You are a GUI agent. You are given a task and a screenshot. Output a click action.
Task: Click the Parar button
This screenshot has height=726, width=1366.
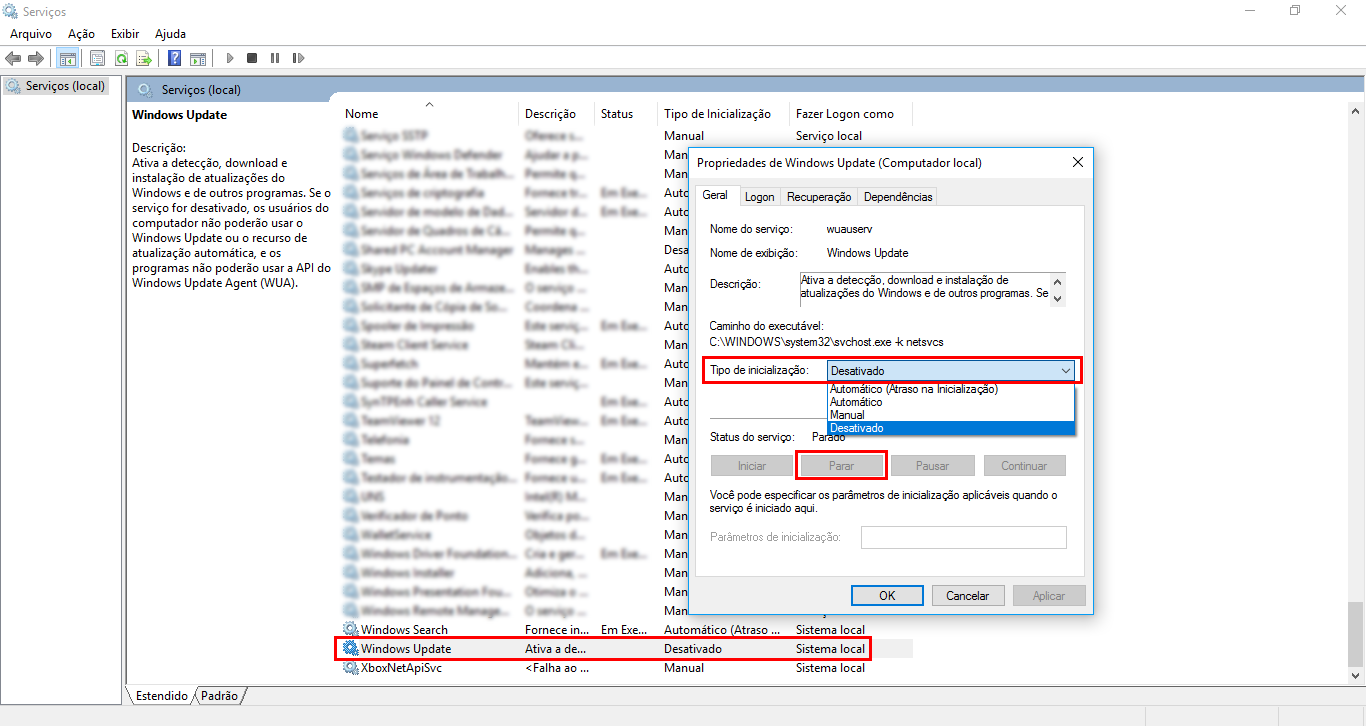(x=842, y=466)
